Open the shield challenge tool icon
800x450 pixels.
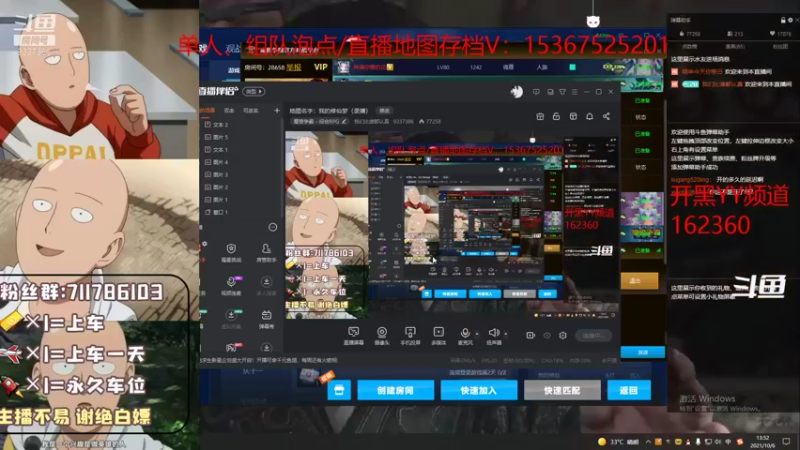click(x=231, y=252)
